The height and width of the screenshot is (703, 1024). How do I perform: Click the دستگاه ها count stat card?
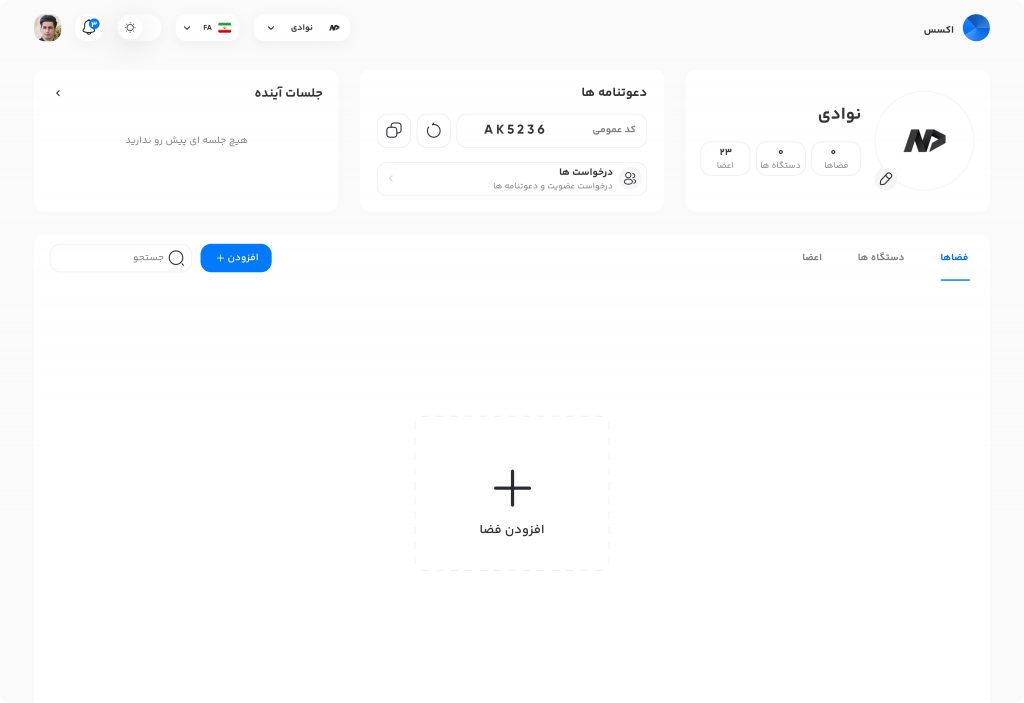coord(780,158)
